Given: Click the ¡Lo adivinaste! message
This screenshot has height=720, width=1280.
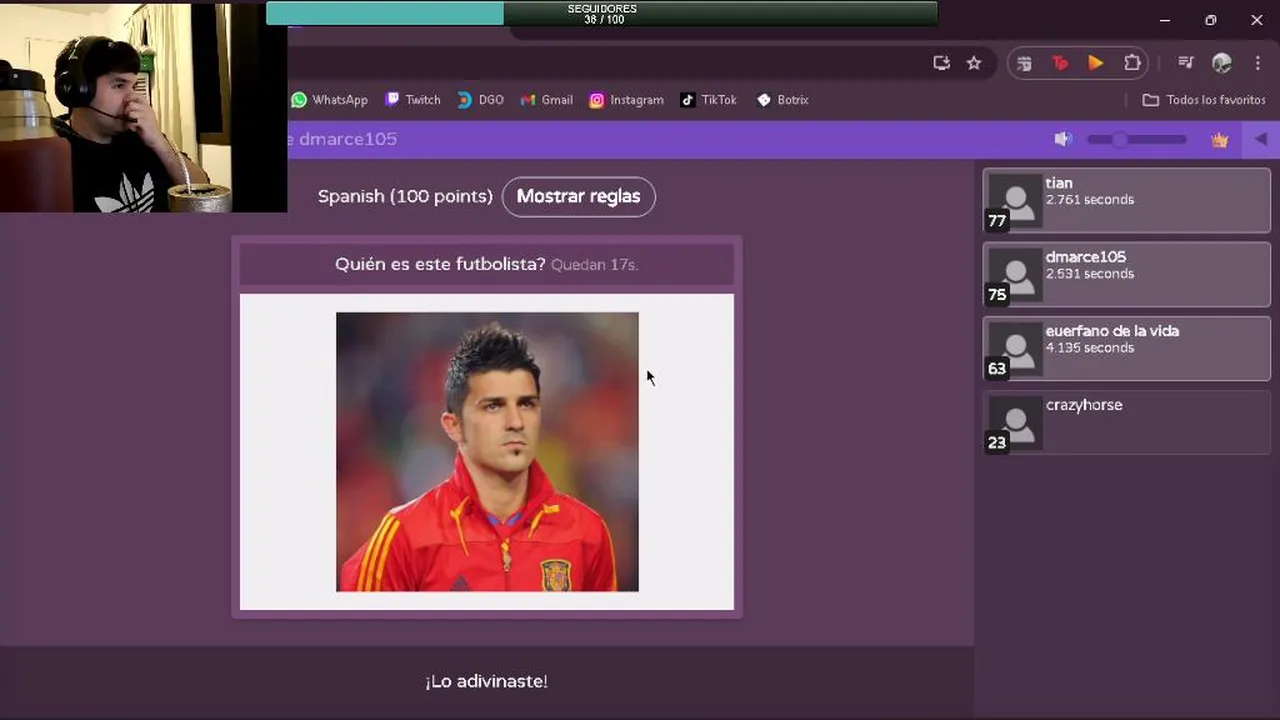Looking at the screenshot, I should coord(486,681).
